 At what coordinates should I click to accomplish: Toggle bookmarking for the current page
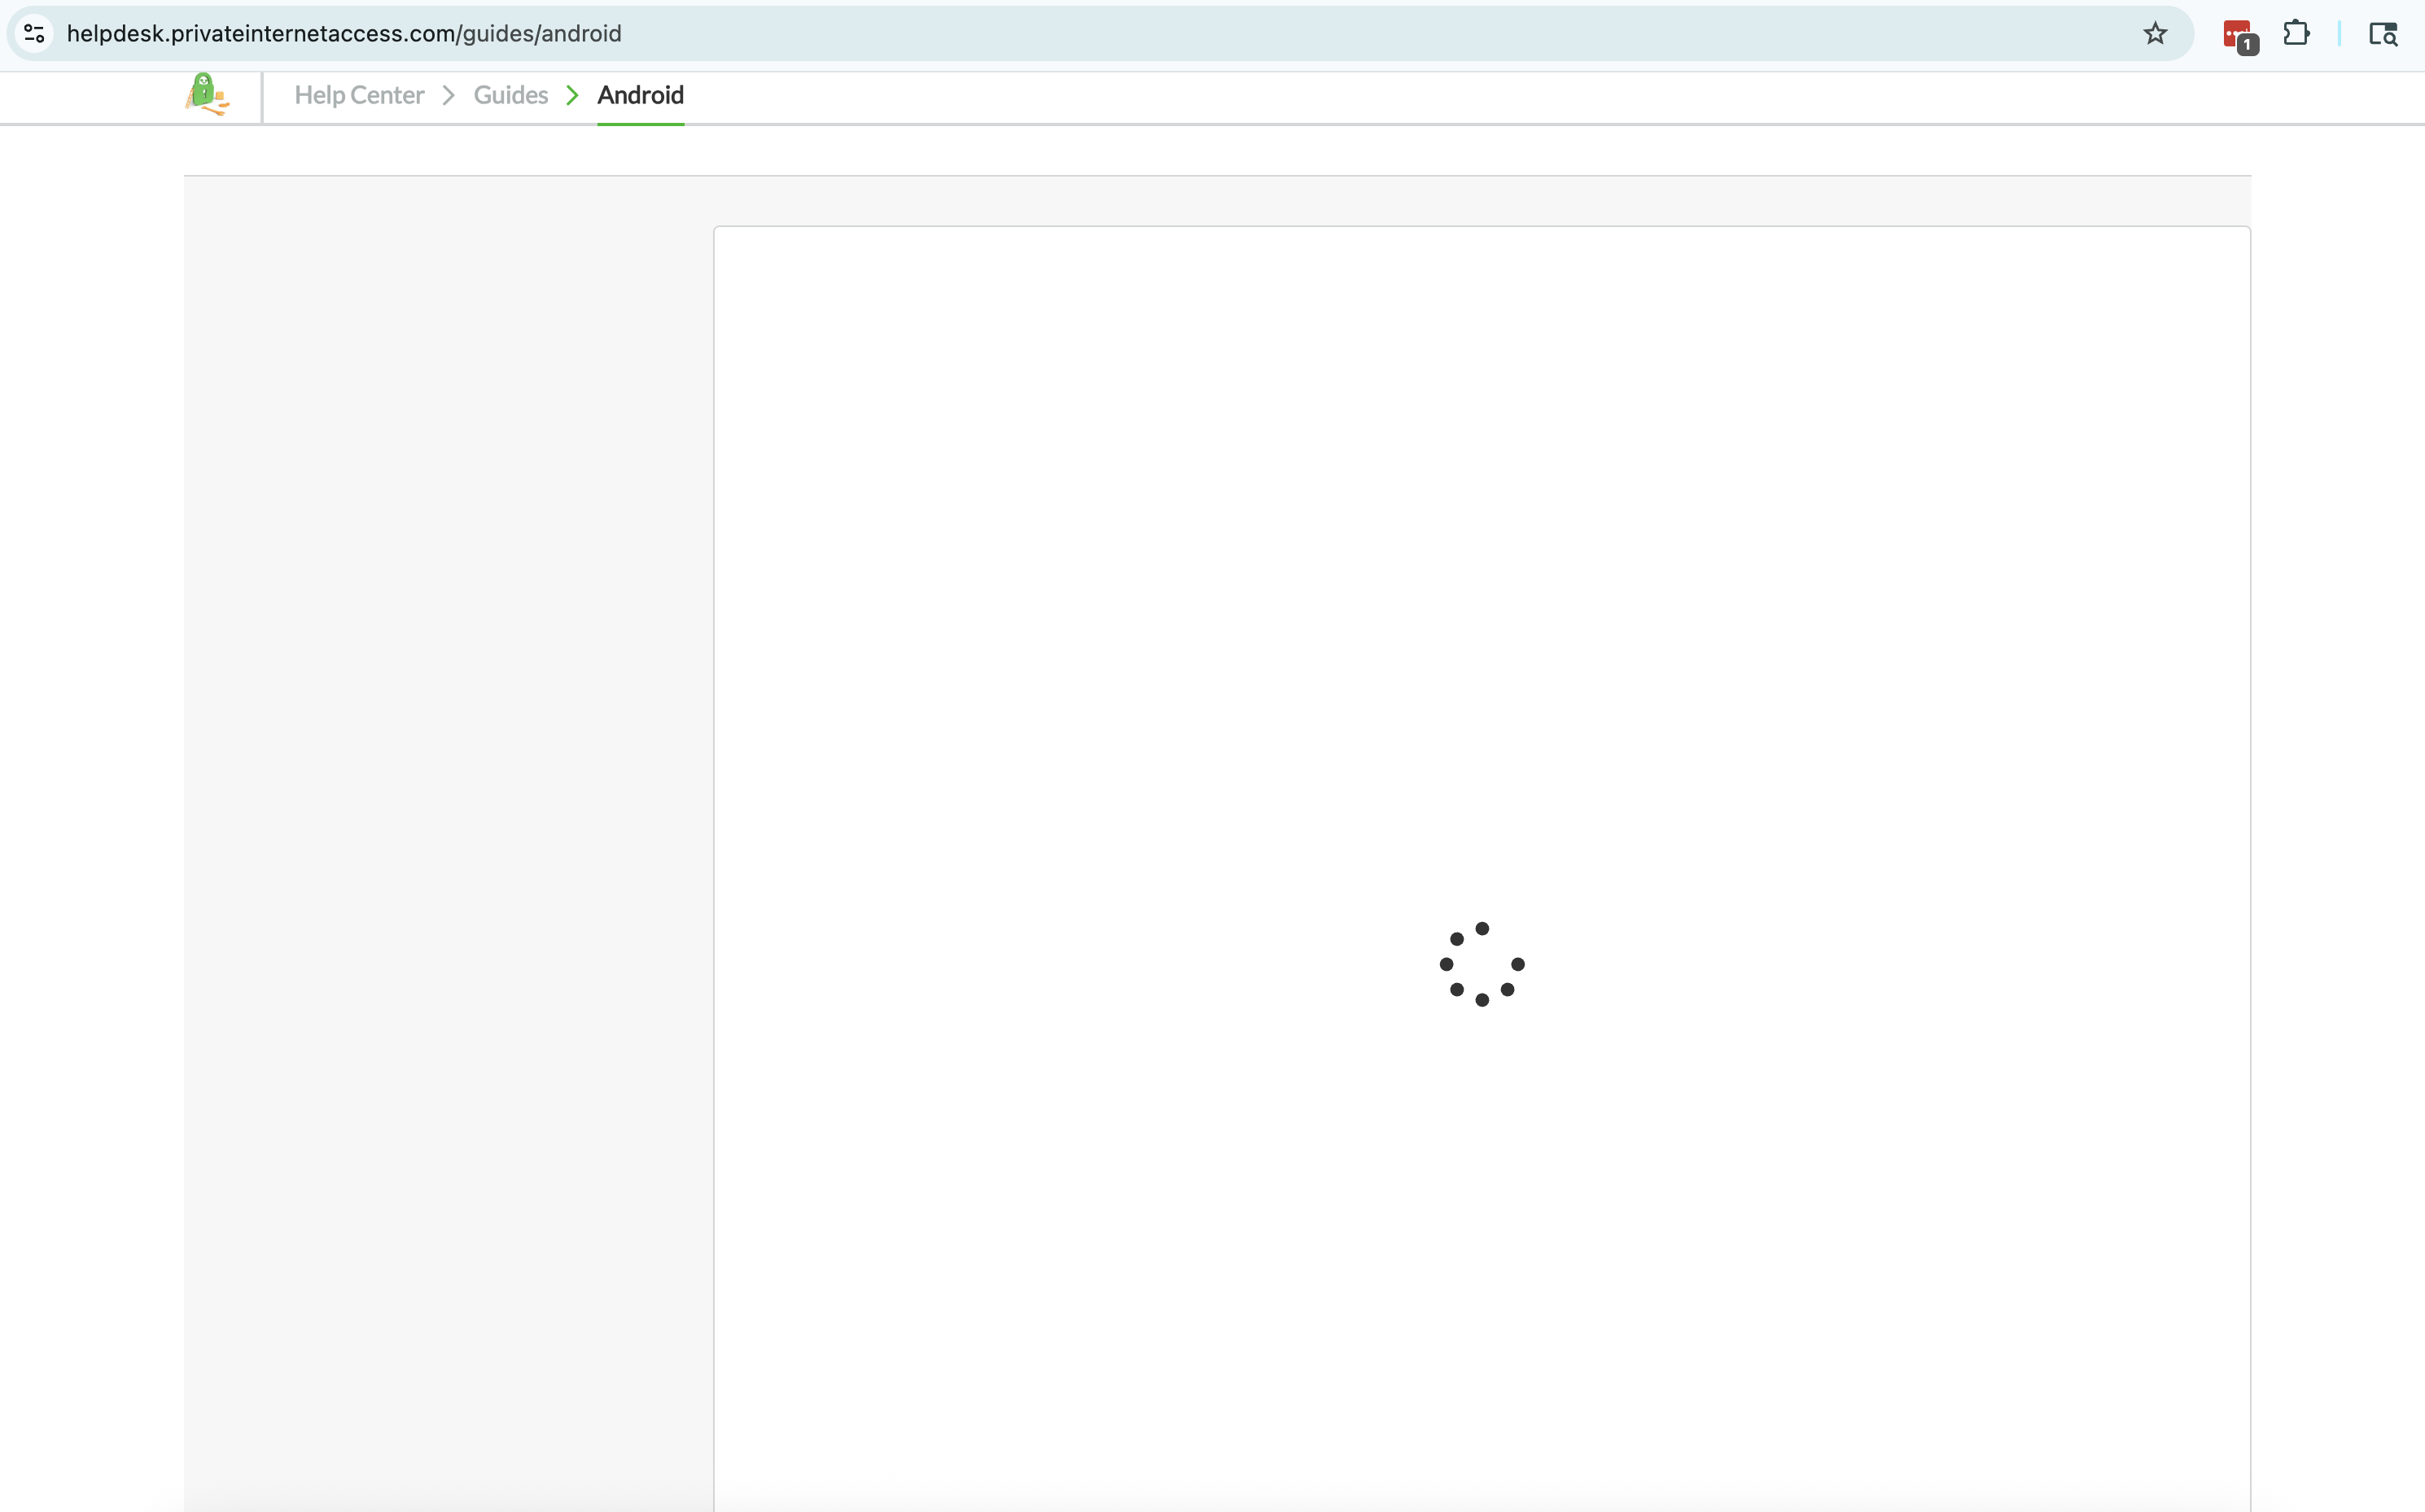(2155, 33)
